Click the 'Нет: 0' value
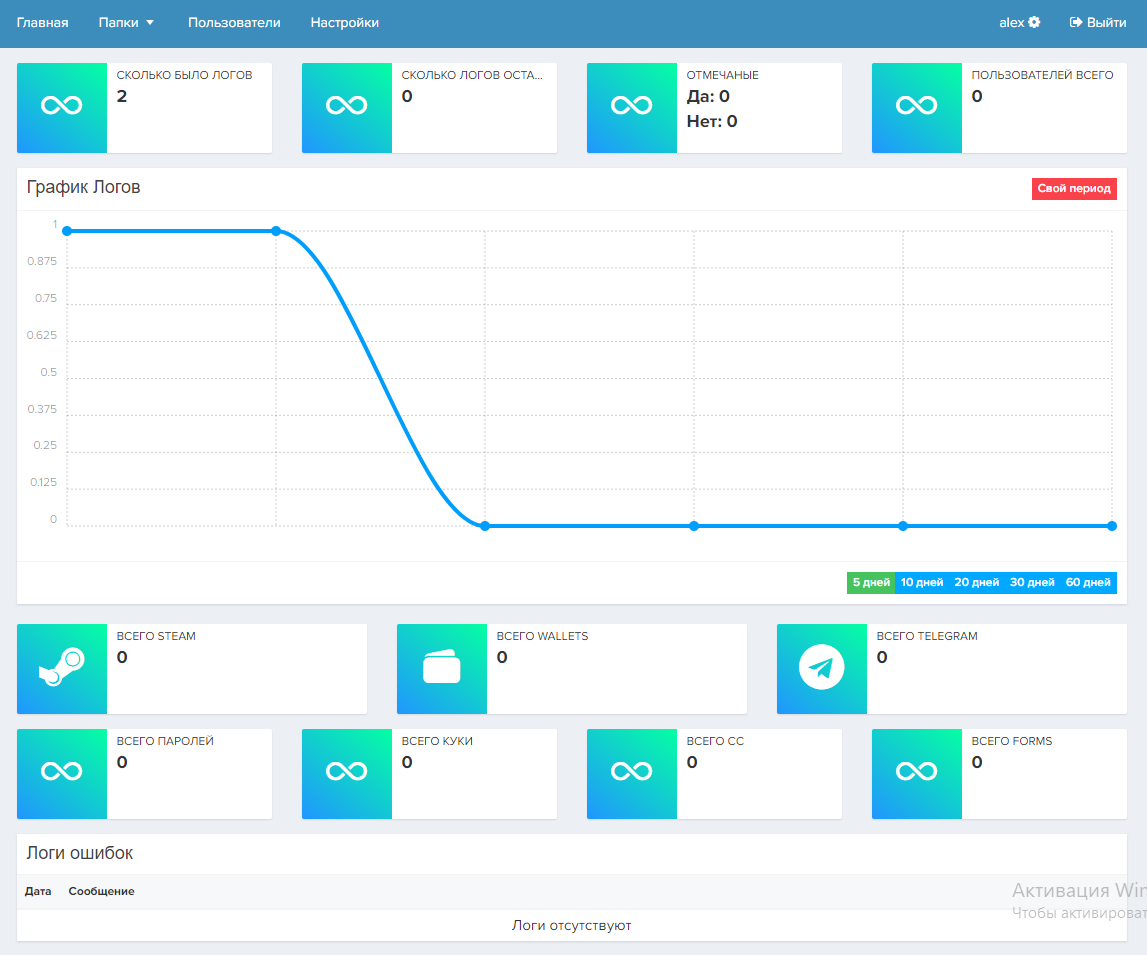This screenshot has width=1147, height=955. [x=712, y=121]
